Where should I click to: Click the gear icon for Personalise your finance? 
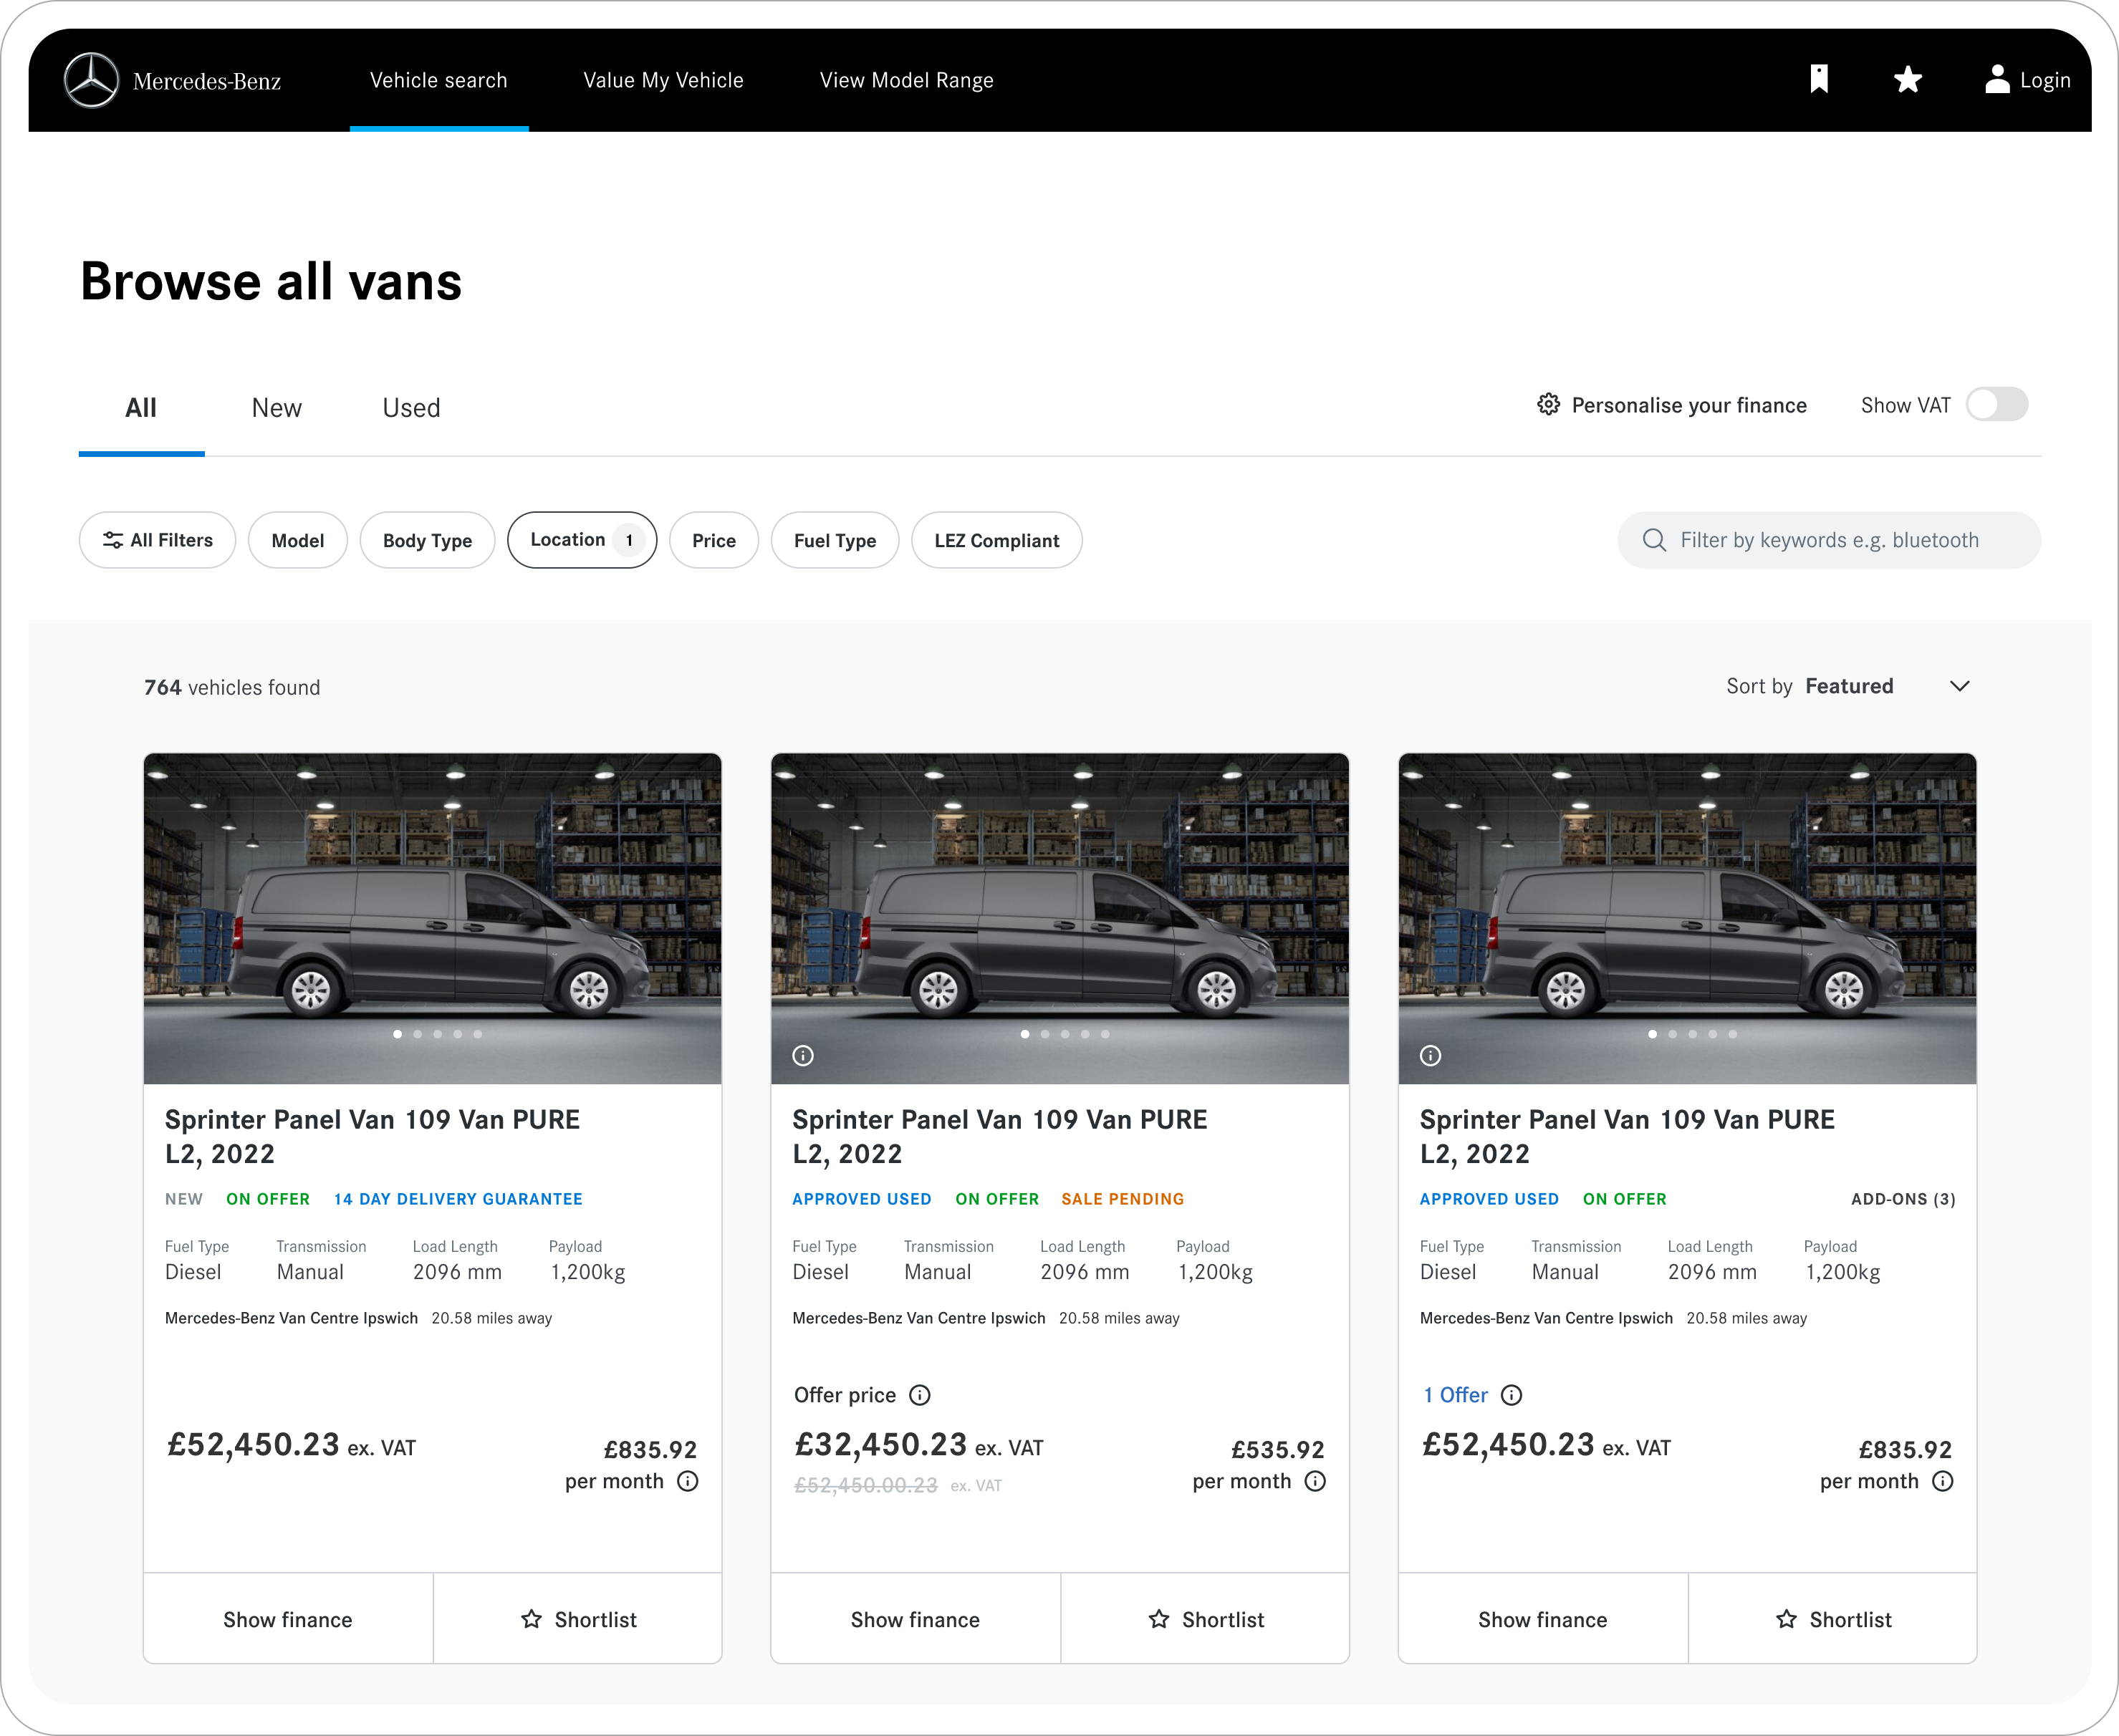click(1548, 404)
